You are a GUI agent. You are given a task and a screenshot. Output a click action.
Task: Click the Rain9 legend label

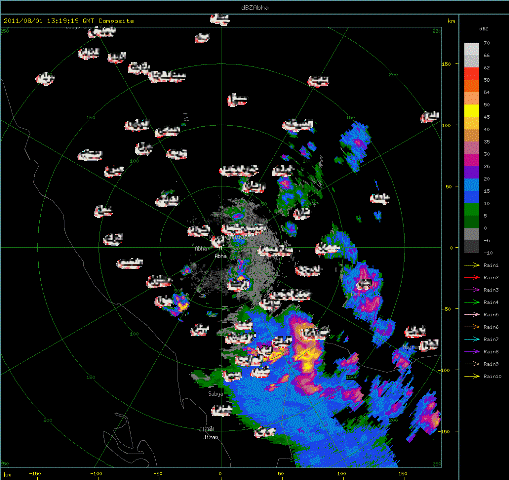(491, 364)
